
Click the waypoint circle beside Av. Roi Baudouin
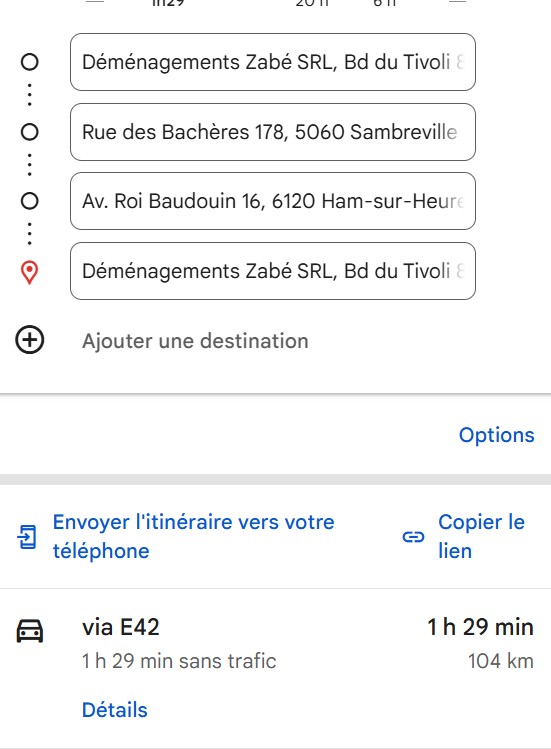click(x=30, y=201)
